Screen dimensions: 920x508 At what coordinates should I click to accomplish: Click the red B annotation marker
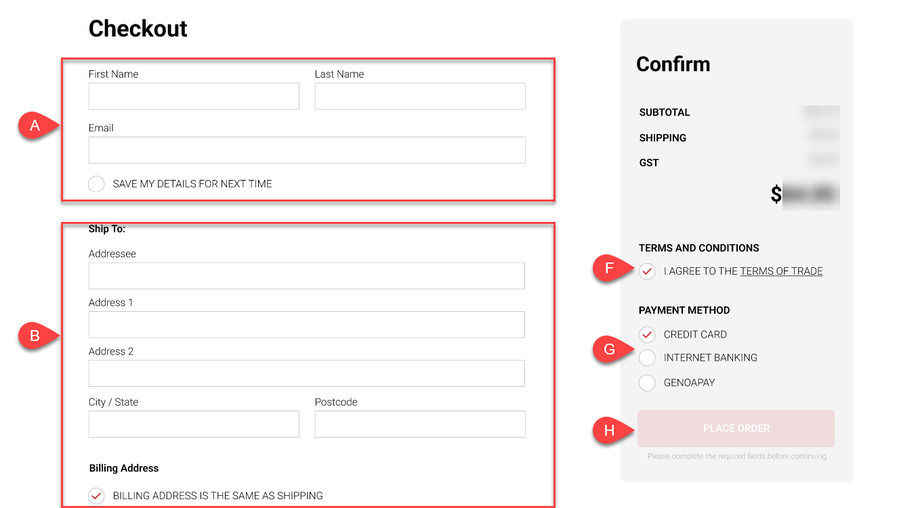click(x=34, y=336)
